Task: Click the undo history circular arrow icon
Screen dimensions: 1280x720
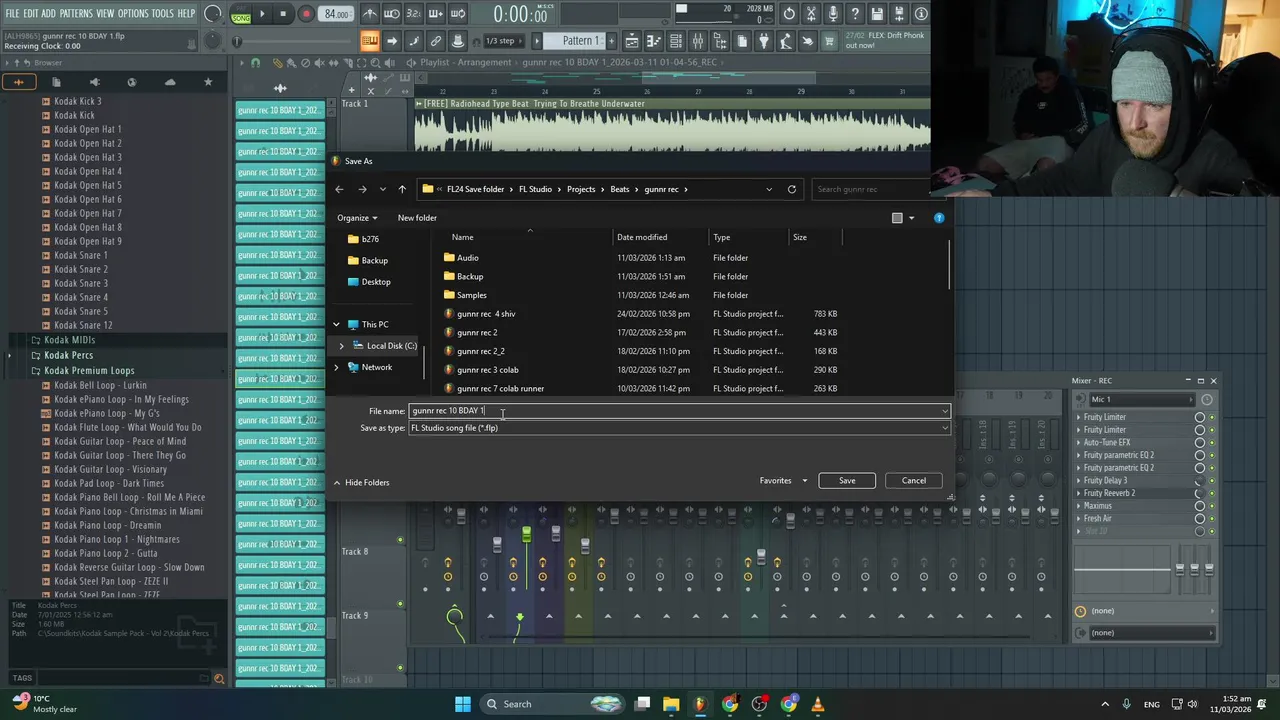Action: coord(789,14)
